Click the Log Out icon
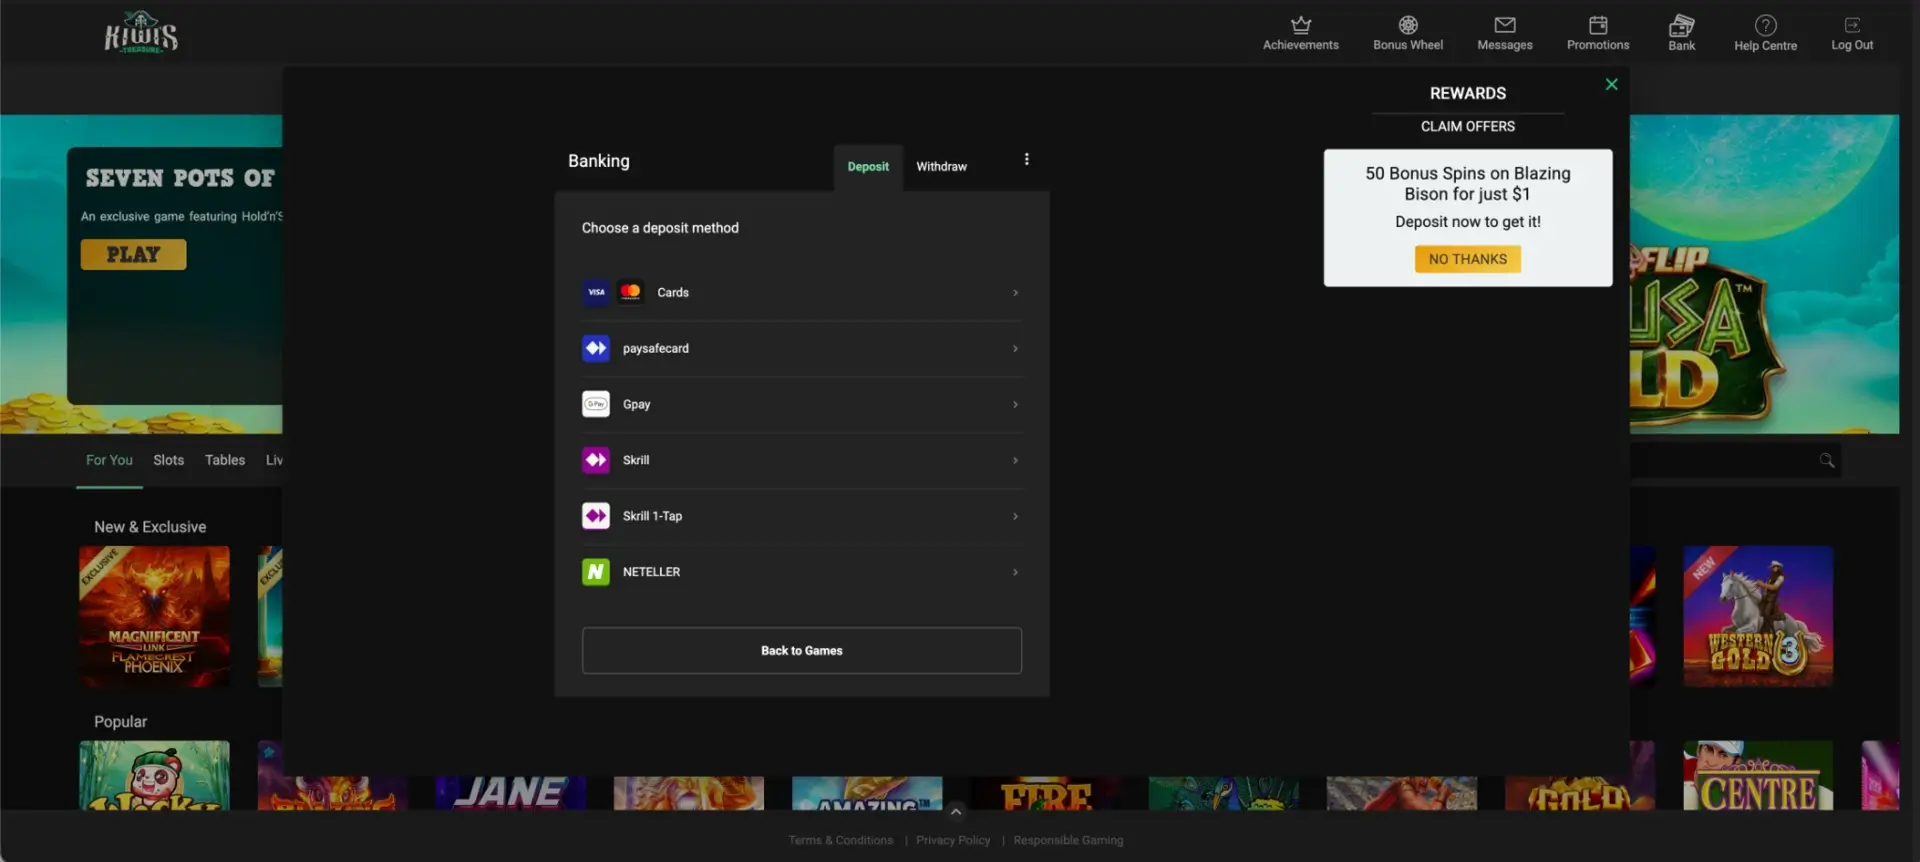This screenshot has height=862, width=1920. [x=1852, y=25]
